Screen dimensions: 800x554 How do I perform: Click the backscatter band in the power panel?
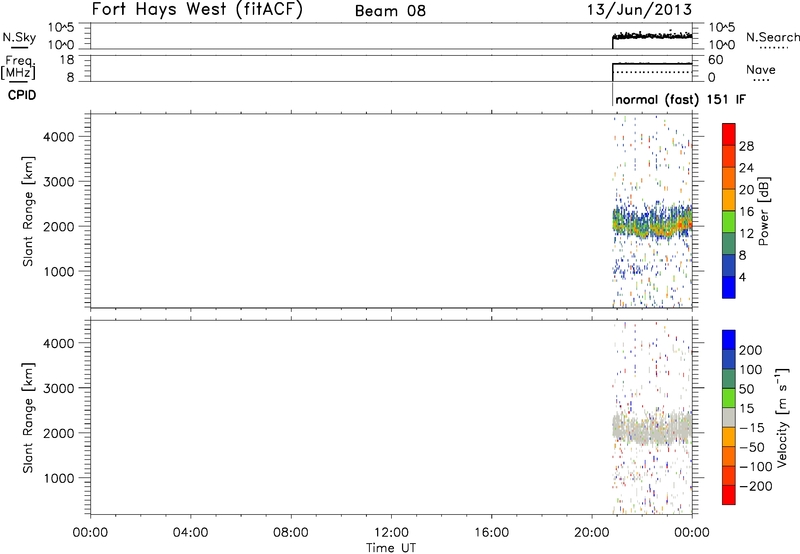[x=652, y=222]
